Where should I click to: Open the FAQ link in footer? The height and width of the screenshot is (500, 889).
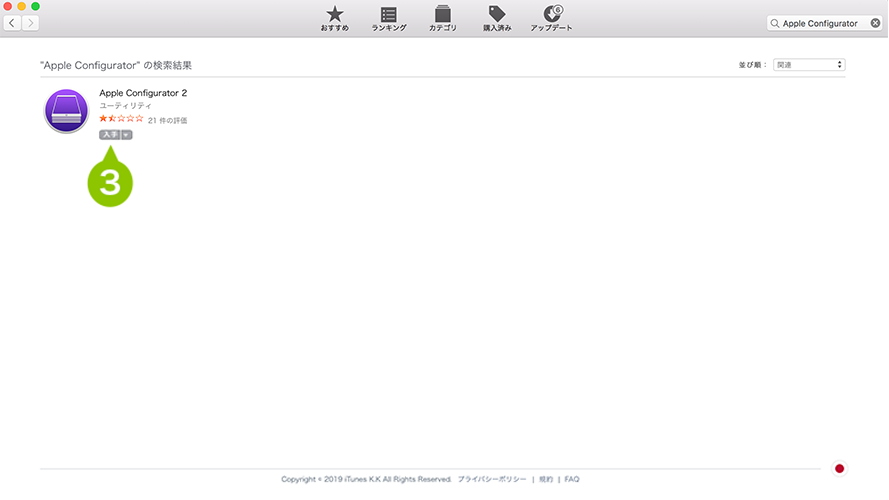coord(572,479)
